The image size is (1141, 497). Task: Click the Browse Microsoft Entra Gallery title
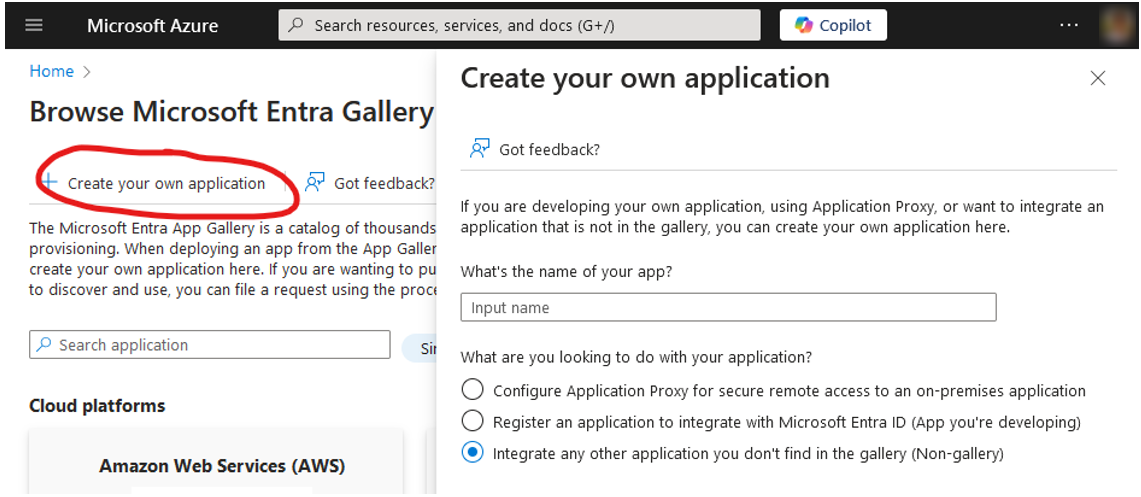click(231, 112)
